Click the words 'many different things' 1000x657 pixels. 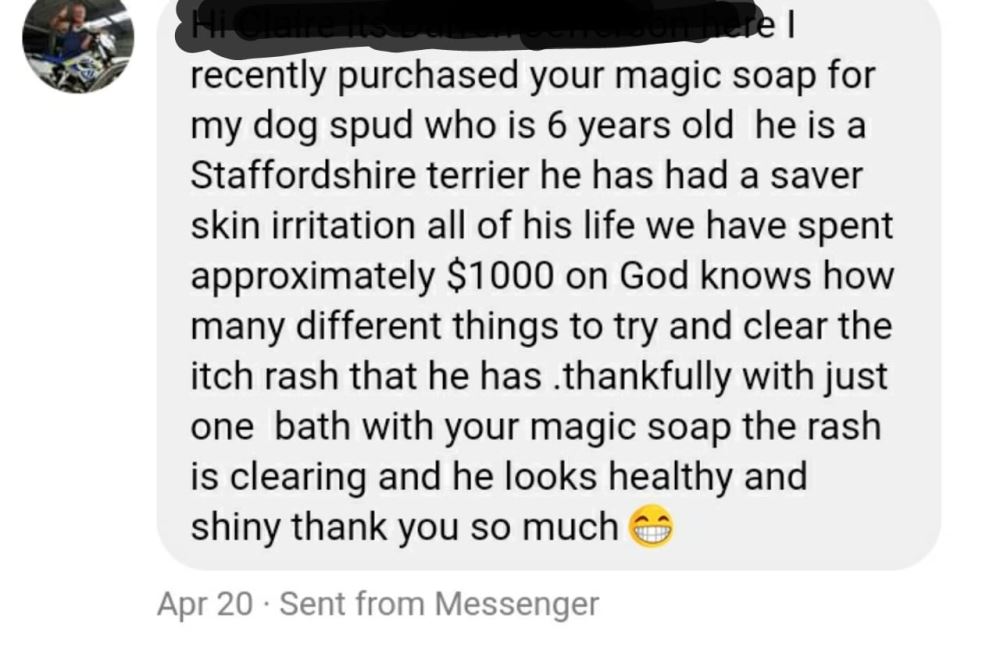(x=395, y=328)
